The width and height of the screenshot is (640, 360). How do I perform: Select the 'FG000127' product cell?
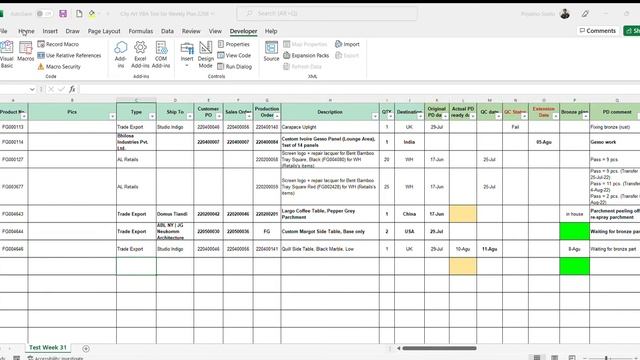pyautogui.click(x=14, y=160)
